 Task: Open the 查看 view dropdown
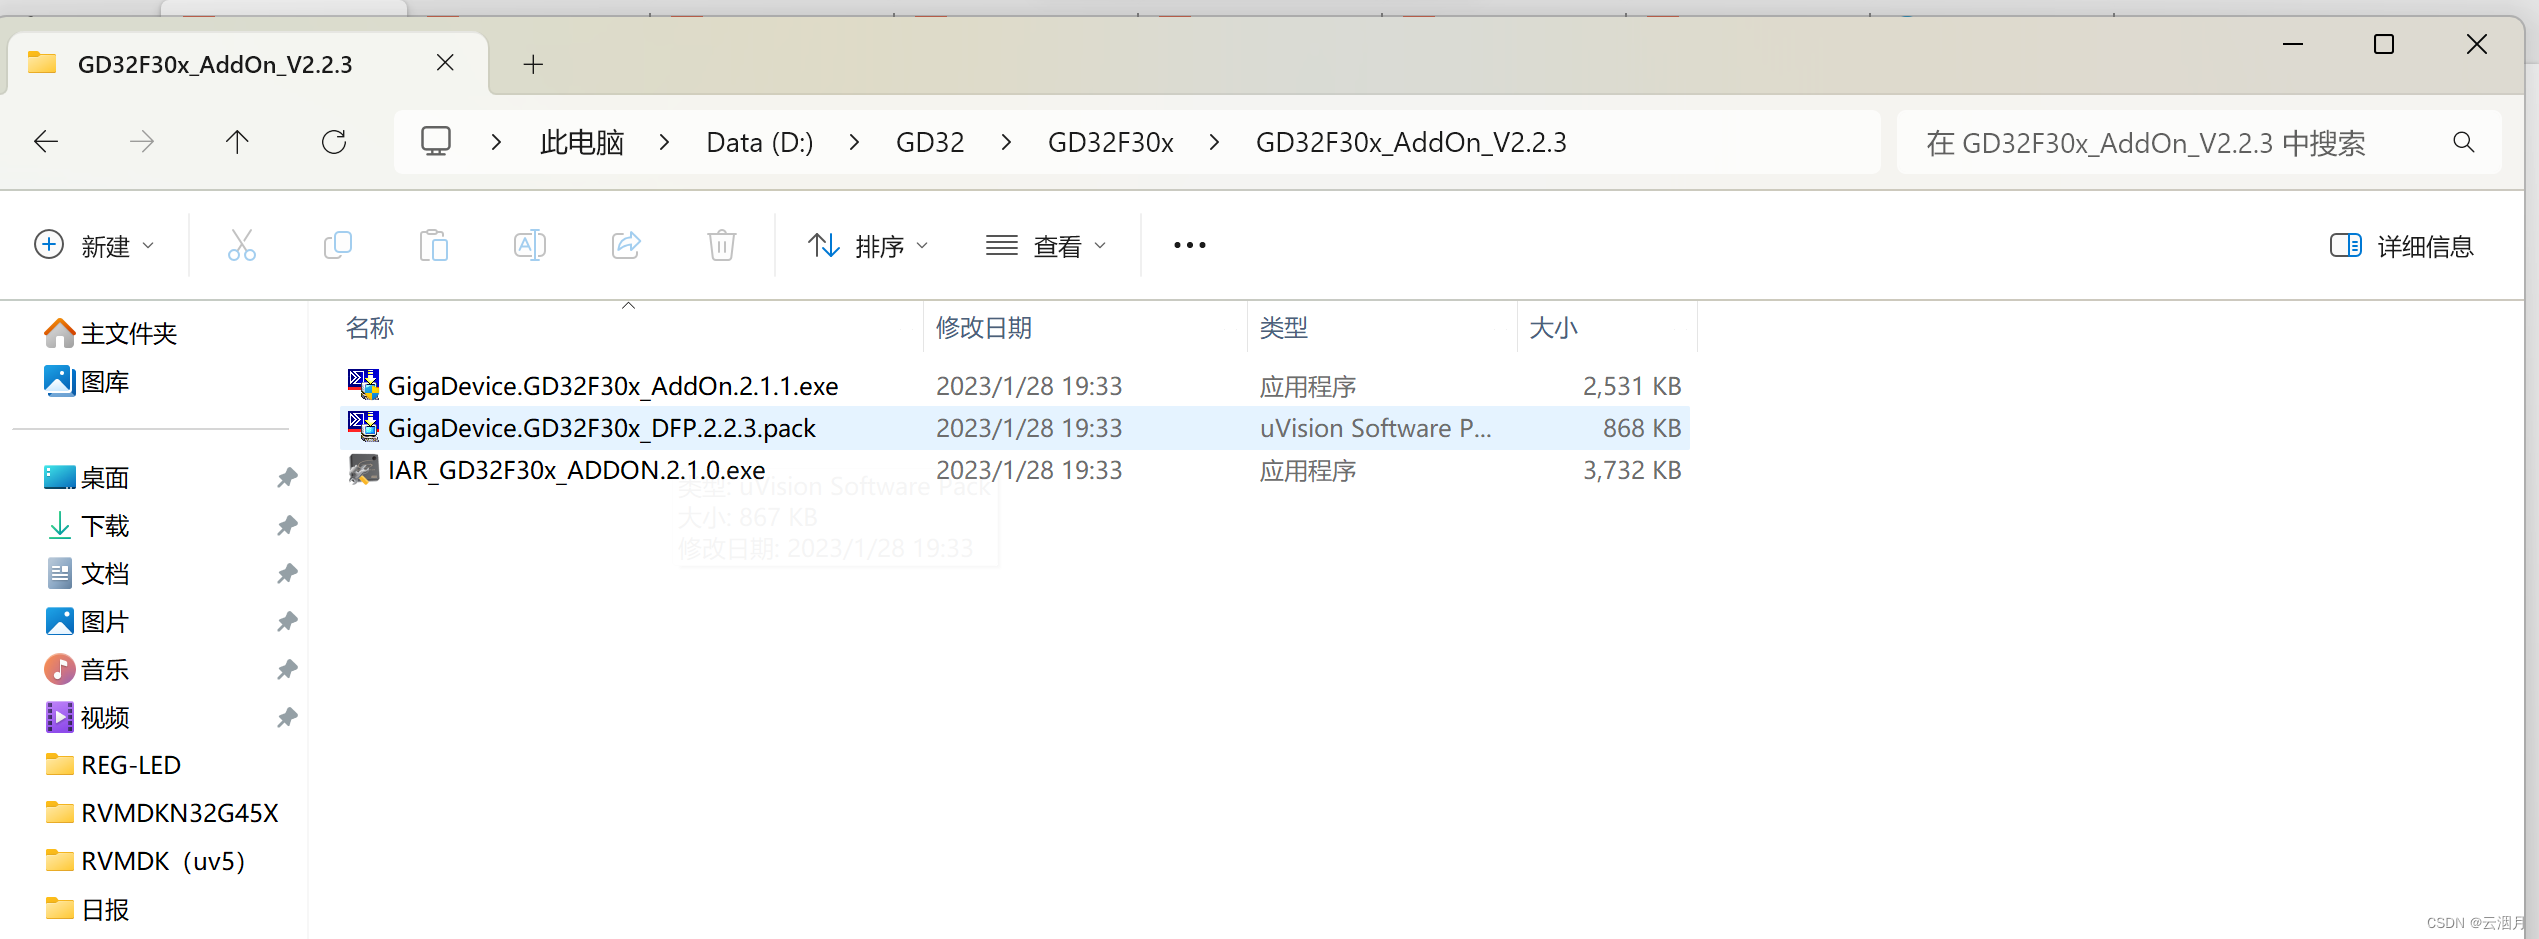(1046, 245)
